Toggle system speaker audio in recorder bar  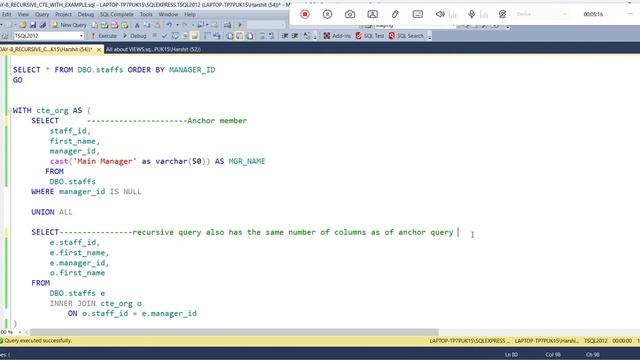point(440,14)
